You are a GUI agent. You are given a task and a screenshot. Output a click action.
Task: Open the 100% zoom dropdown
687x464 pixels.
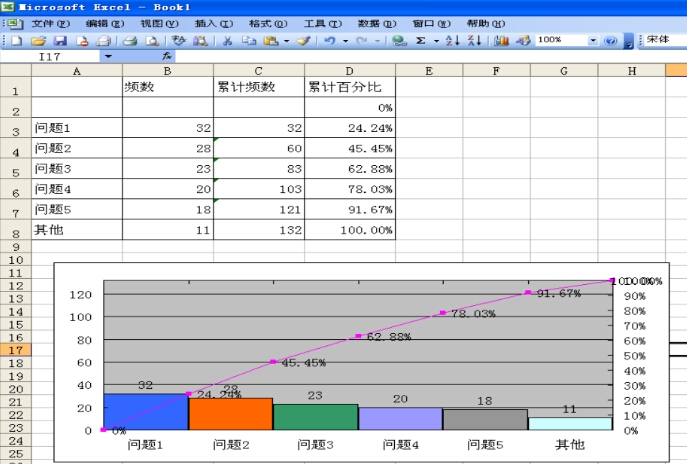pyautogui.click(x=594, y=41)
